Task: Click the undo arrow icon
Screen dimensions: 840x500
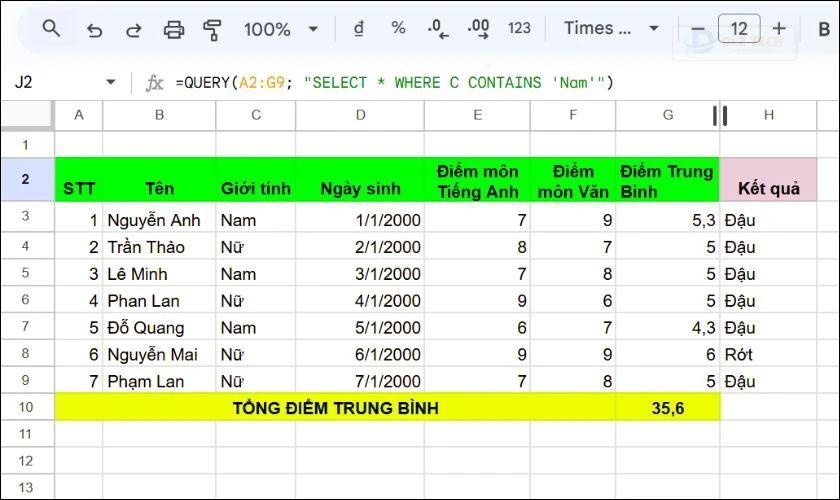Action: click(x=94, y=30)
